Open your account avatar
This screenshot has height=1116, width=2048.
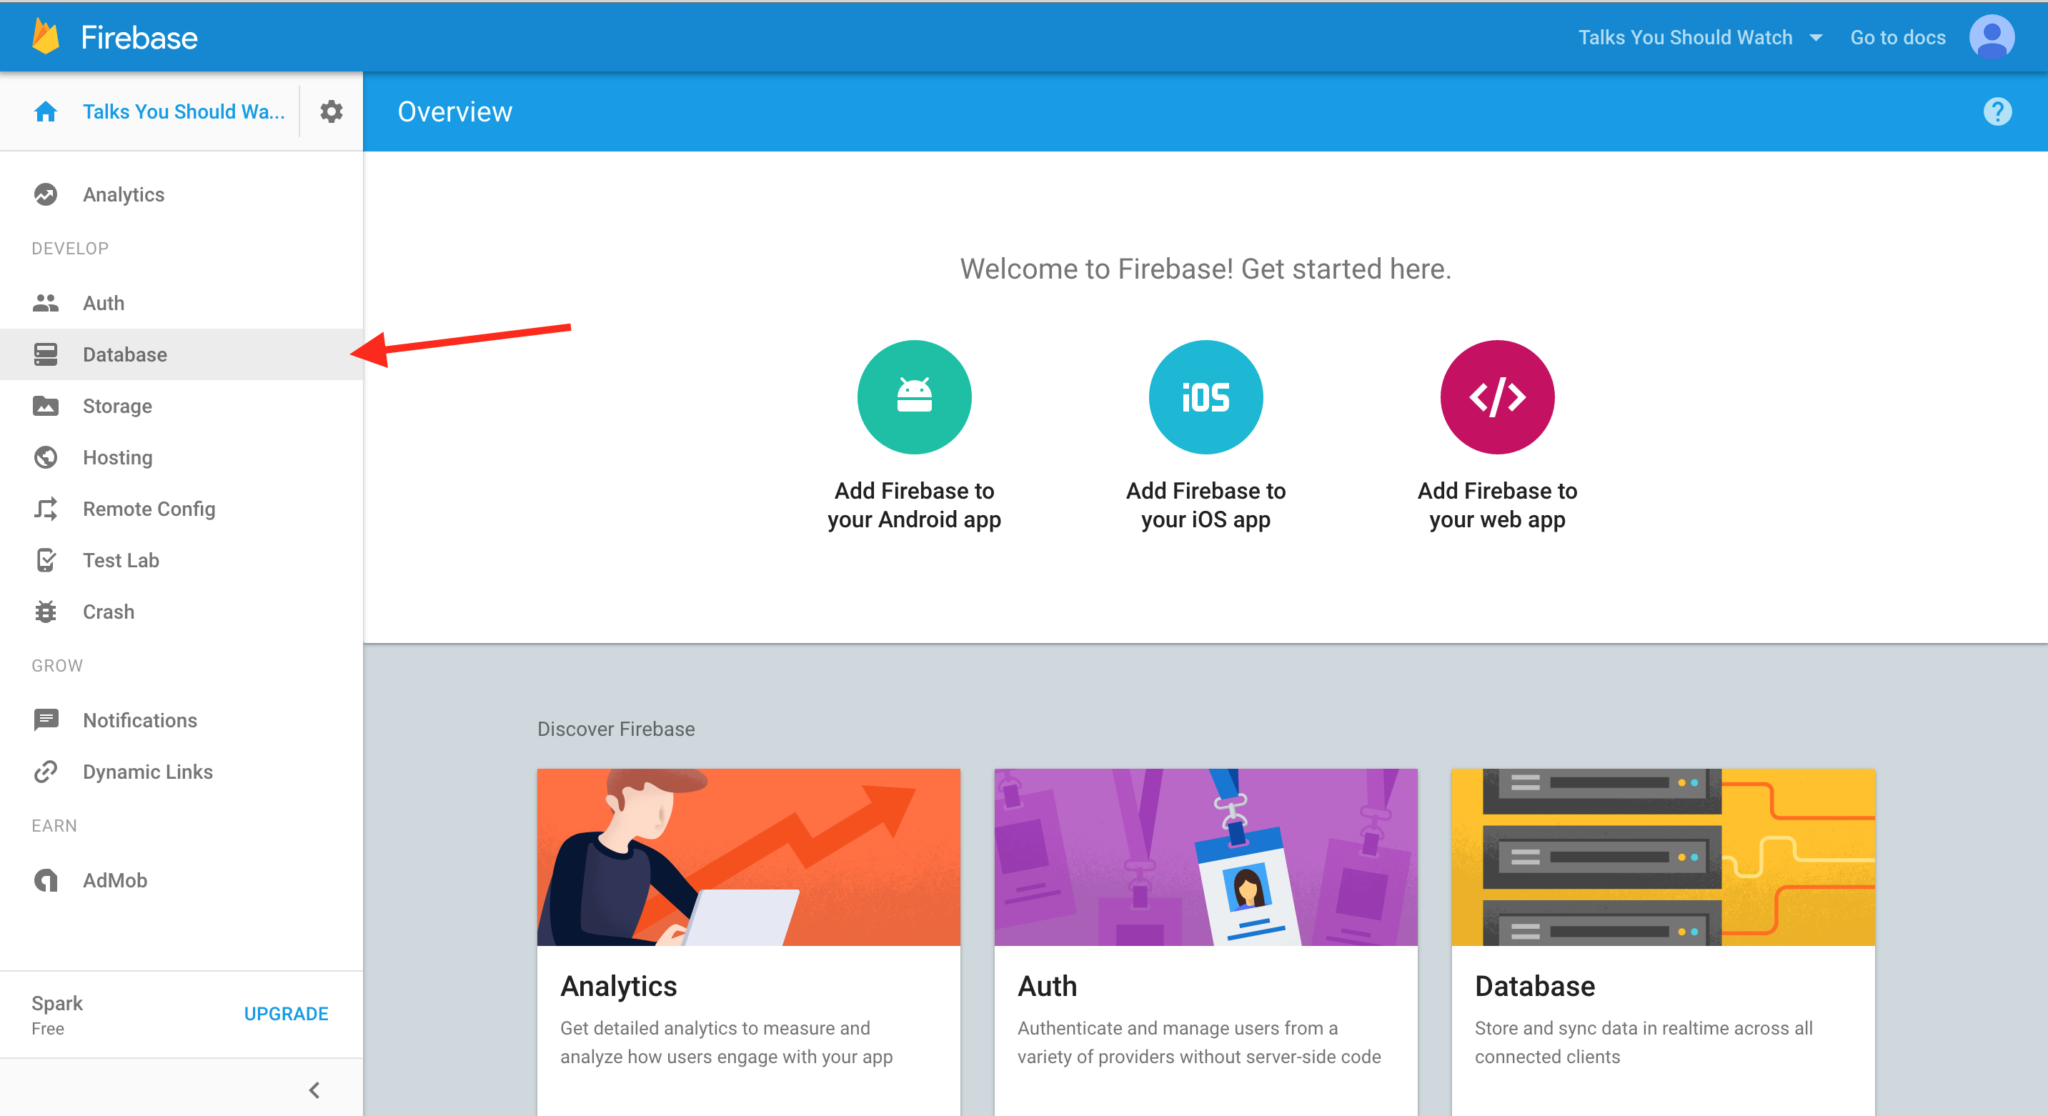pos(1991,36)
